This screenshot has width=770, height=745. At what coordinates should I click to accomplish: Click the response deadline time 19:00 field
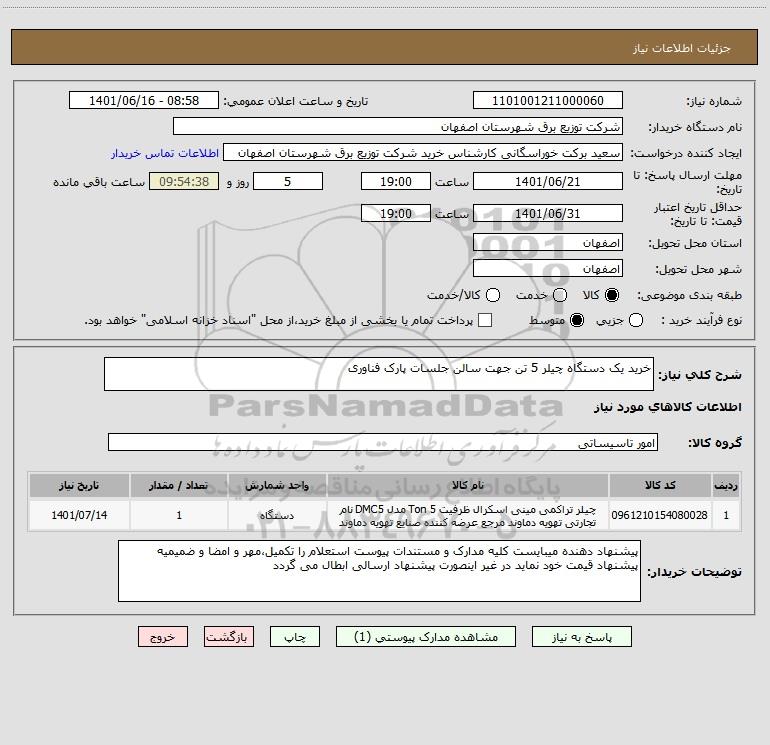396,181
